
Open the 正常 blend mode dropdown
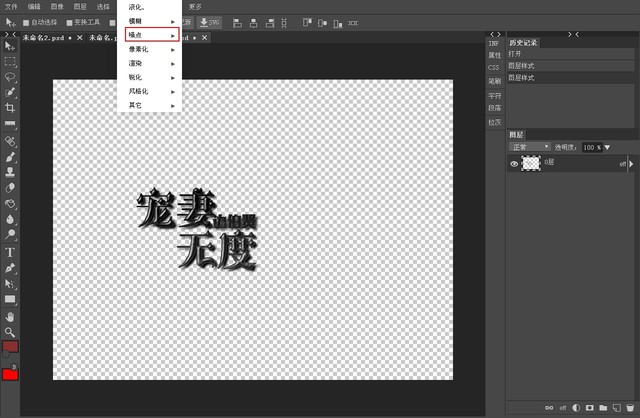point(530,147)
